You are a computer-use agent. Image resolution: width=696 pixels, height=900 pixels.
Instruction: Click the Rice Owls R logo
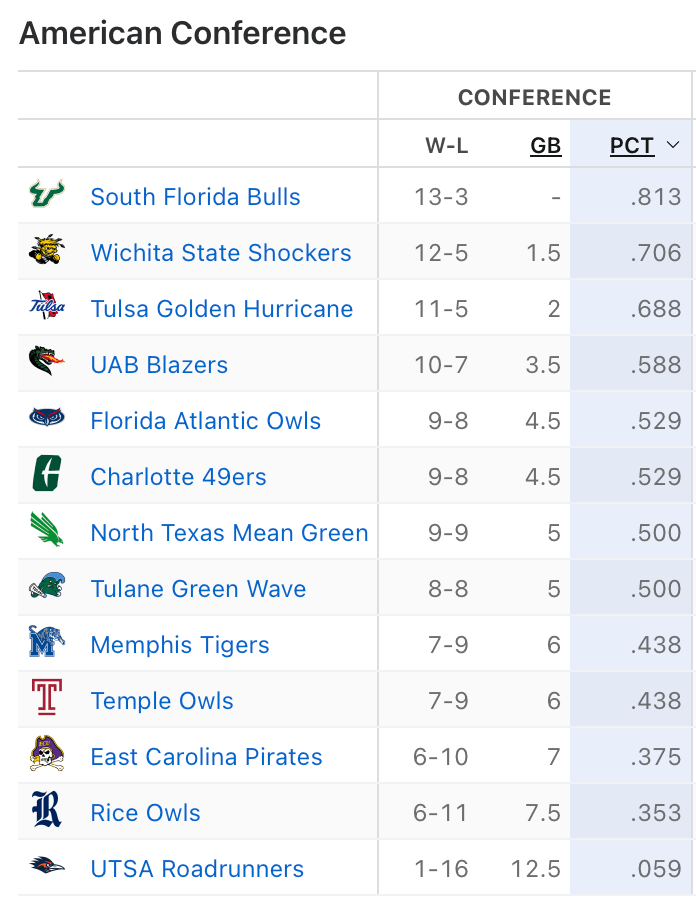pyautogui.click(x=47, y=812)
